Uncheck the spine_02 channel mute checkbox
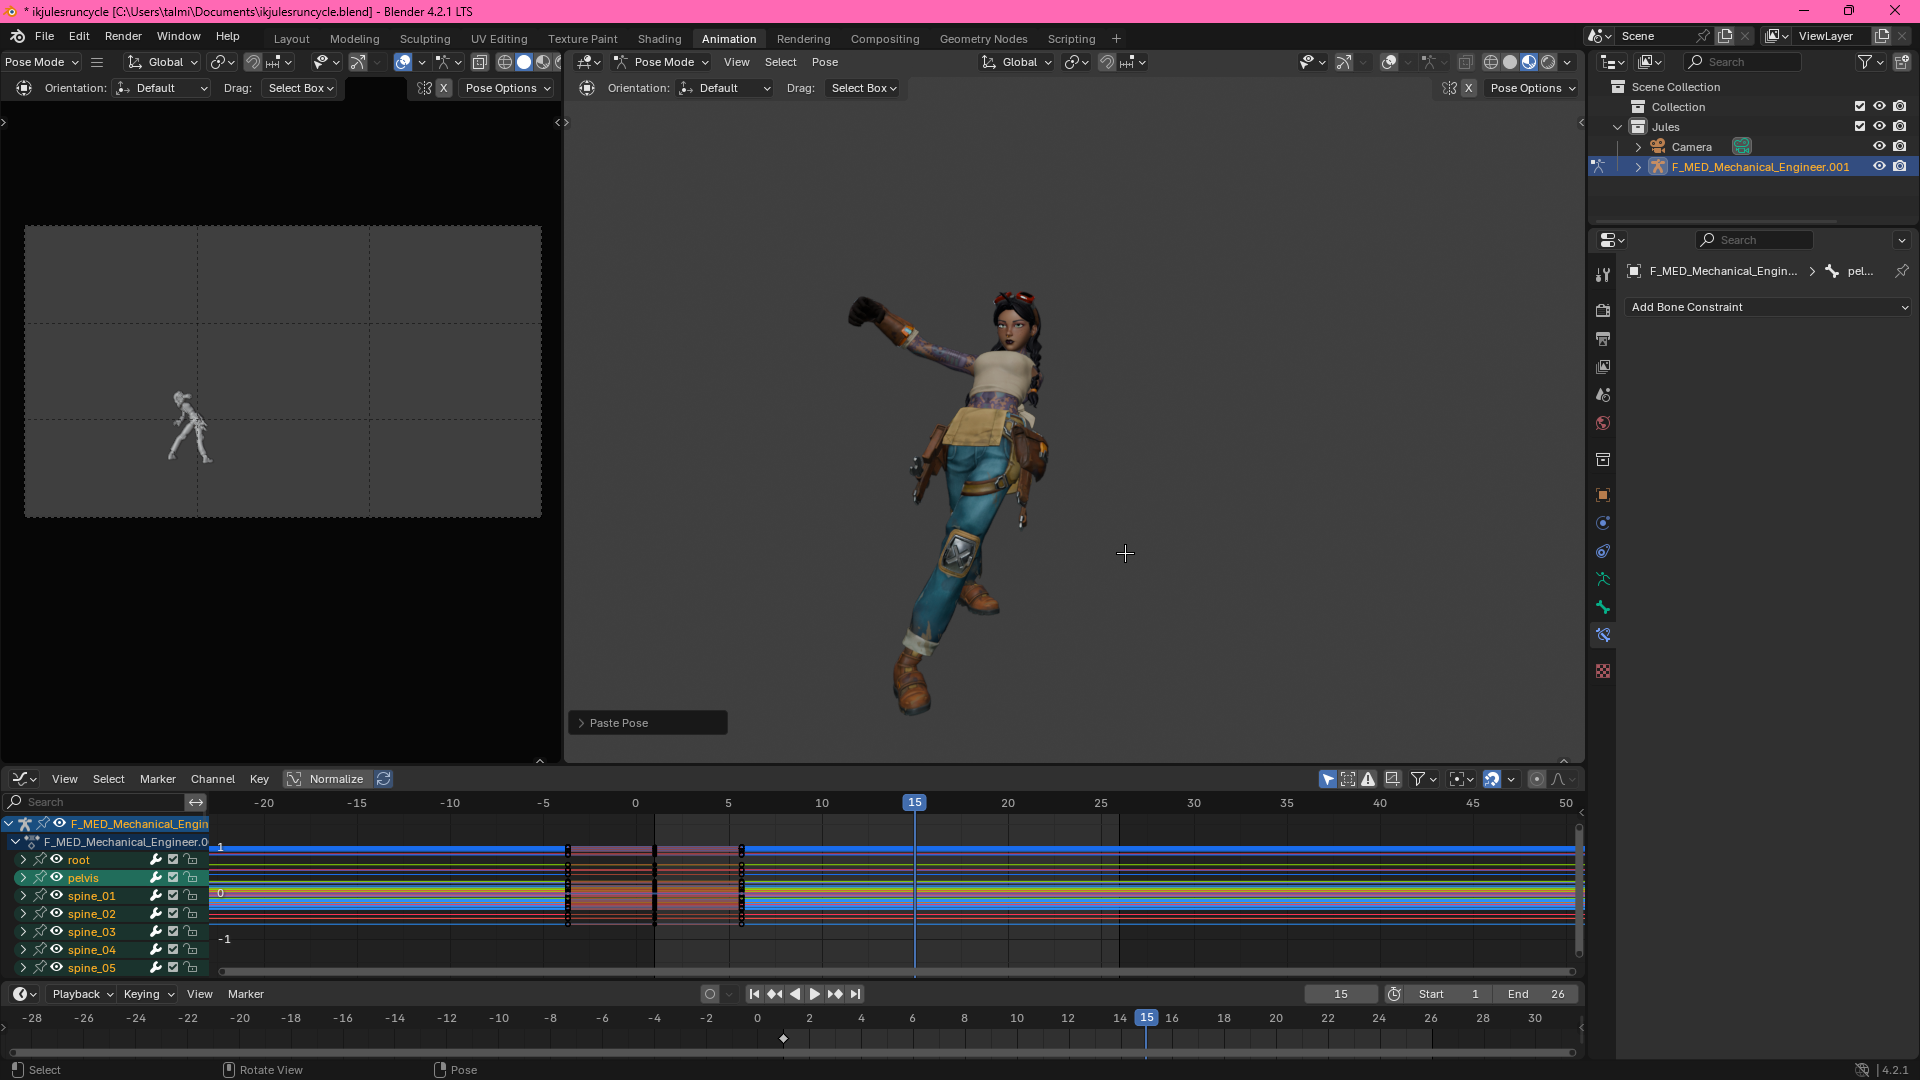1920x1080 pixels. pos(173,914)
